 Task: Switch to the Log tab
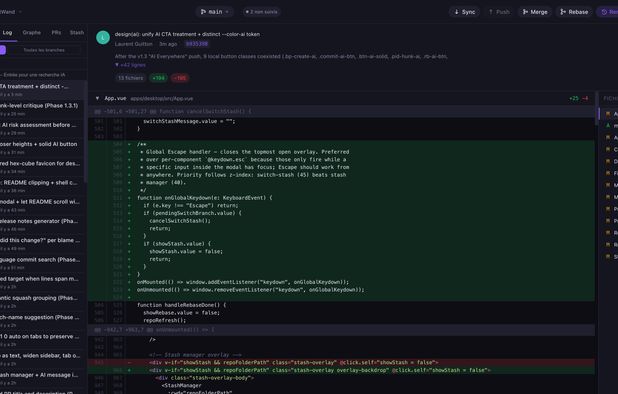pyautogui.click(x=7, y=33)
